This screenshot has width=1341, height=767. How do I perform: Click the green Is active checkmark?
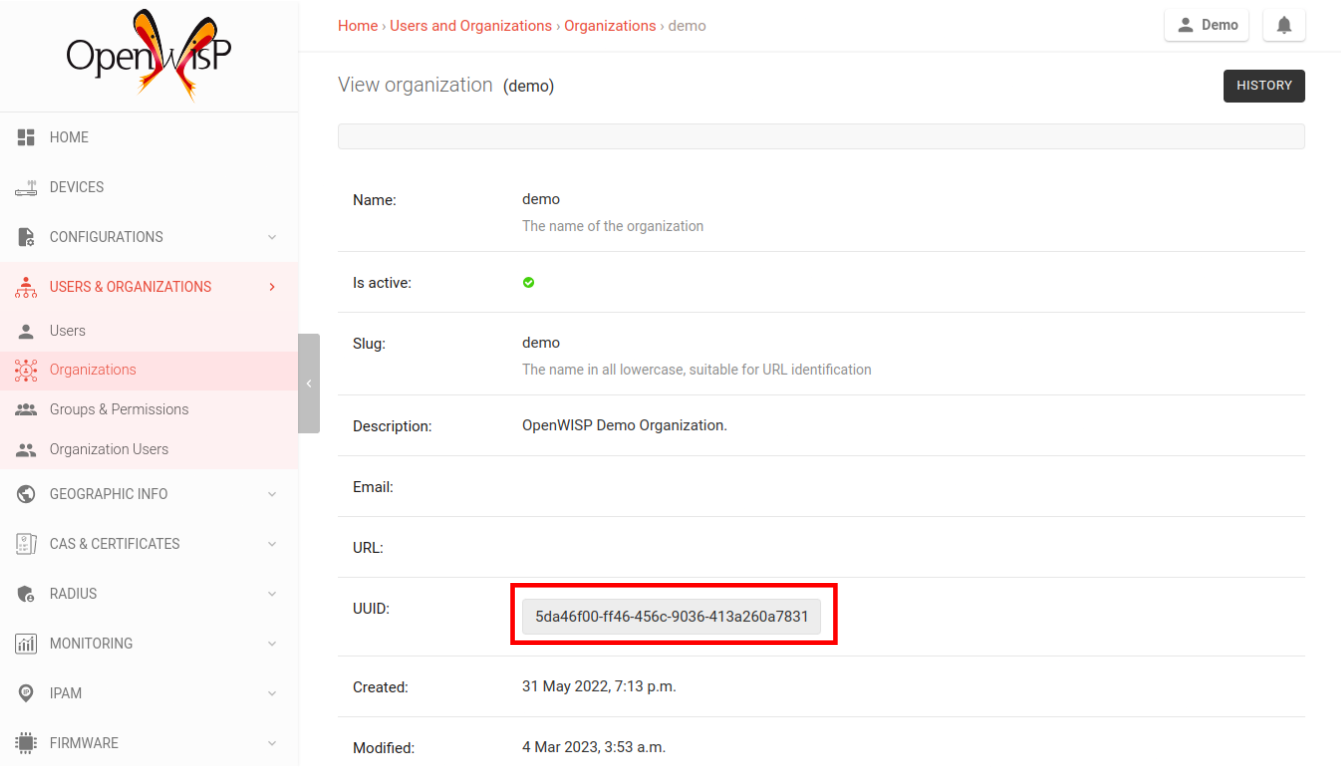(529, 283)
